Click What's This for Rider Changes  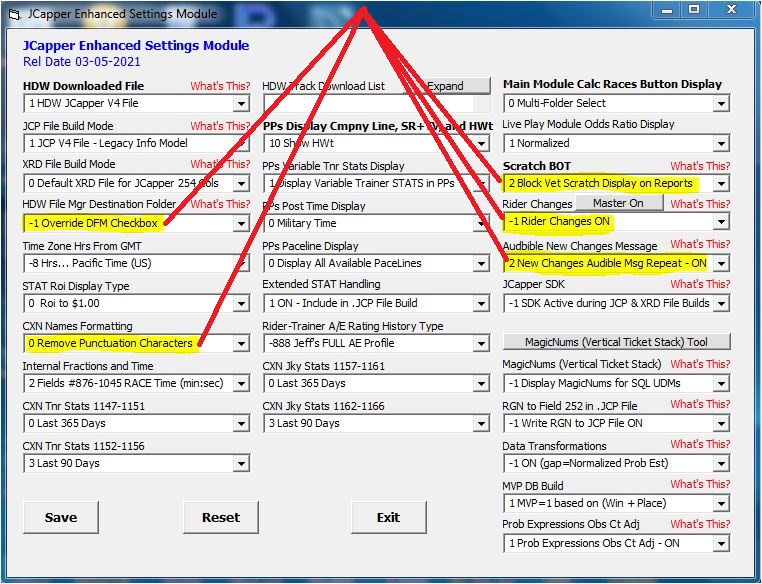pyautogui.click(x=700, y=204)
